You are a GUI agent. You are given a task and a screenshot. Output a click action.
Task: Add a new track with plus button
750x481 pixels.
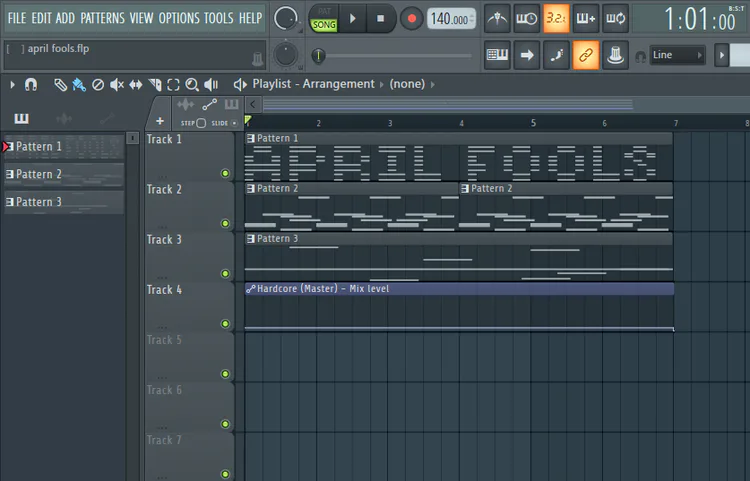160,121
